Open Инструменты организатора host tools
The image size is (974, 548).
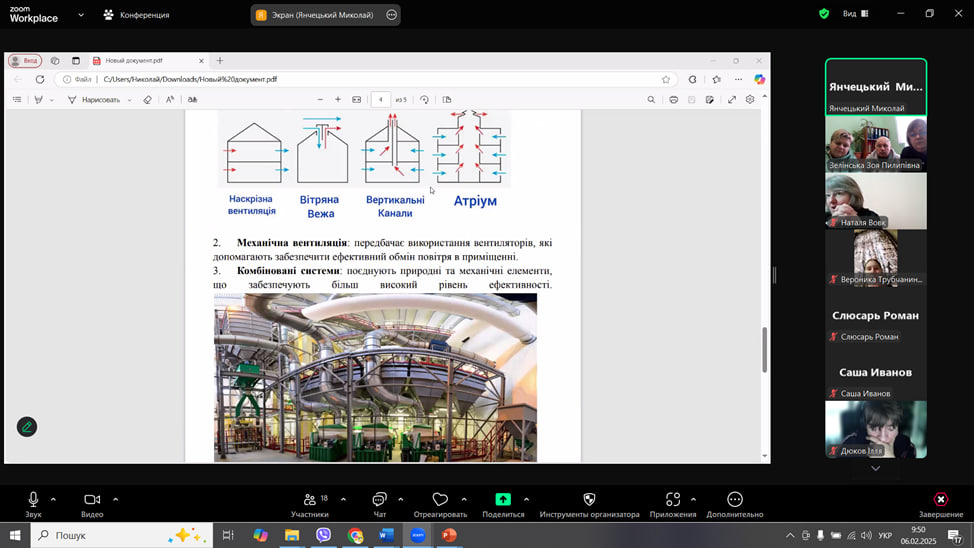pos(589,500)
